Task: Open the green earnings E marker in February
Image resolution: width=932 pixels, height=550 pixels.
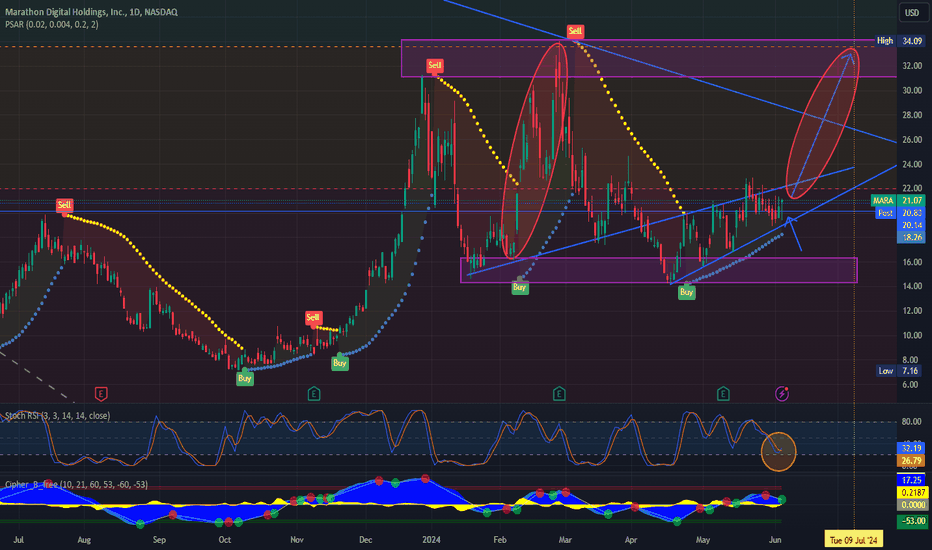Action: click(x=559, y=393)
